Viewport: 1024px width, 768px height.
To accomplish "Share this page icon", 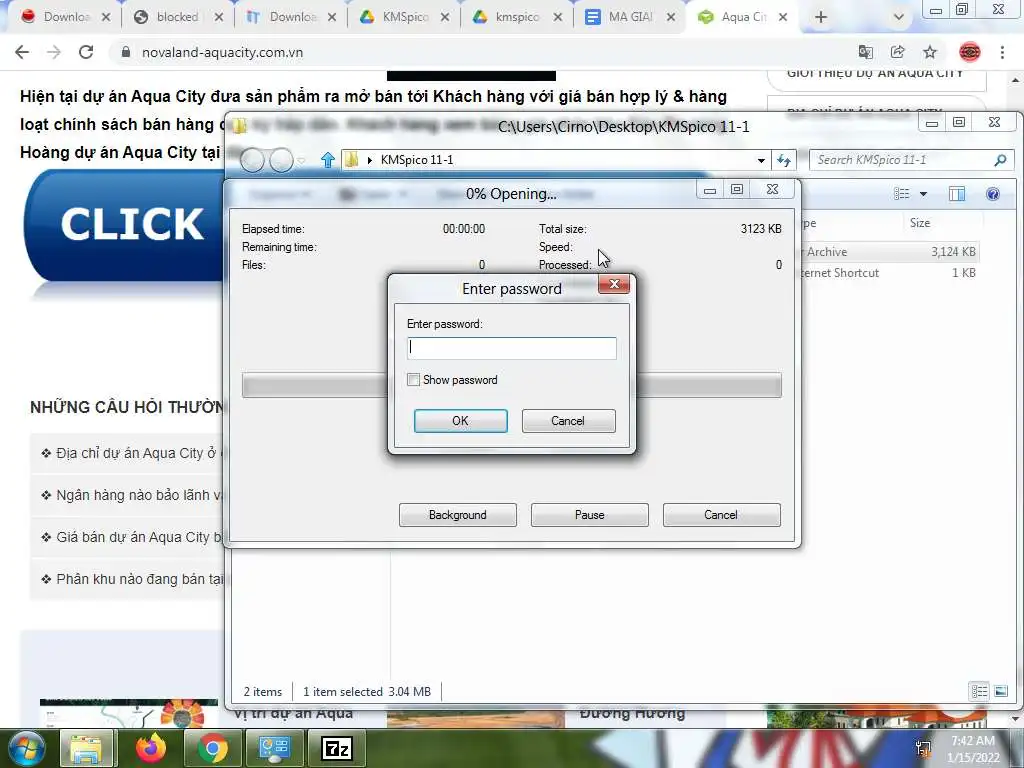I will 897,52.
